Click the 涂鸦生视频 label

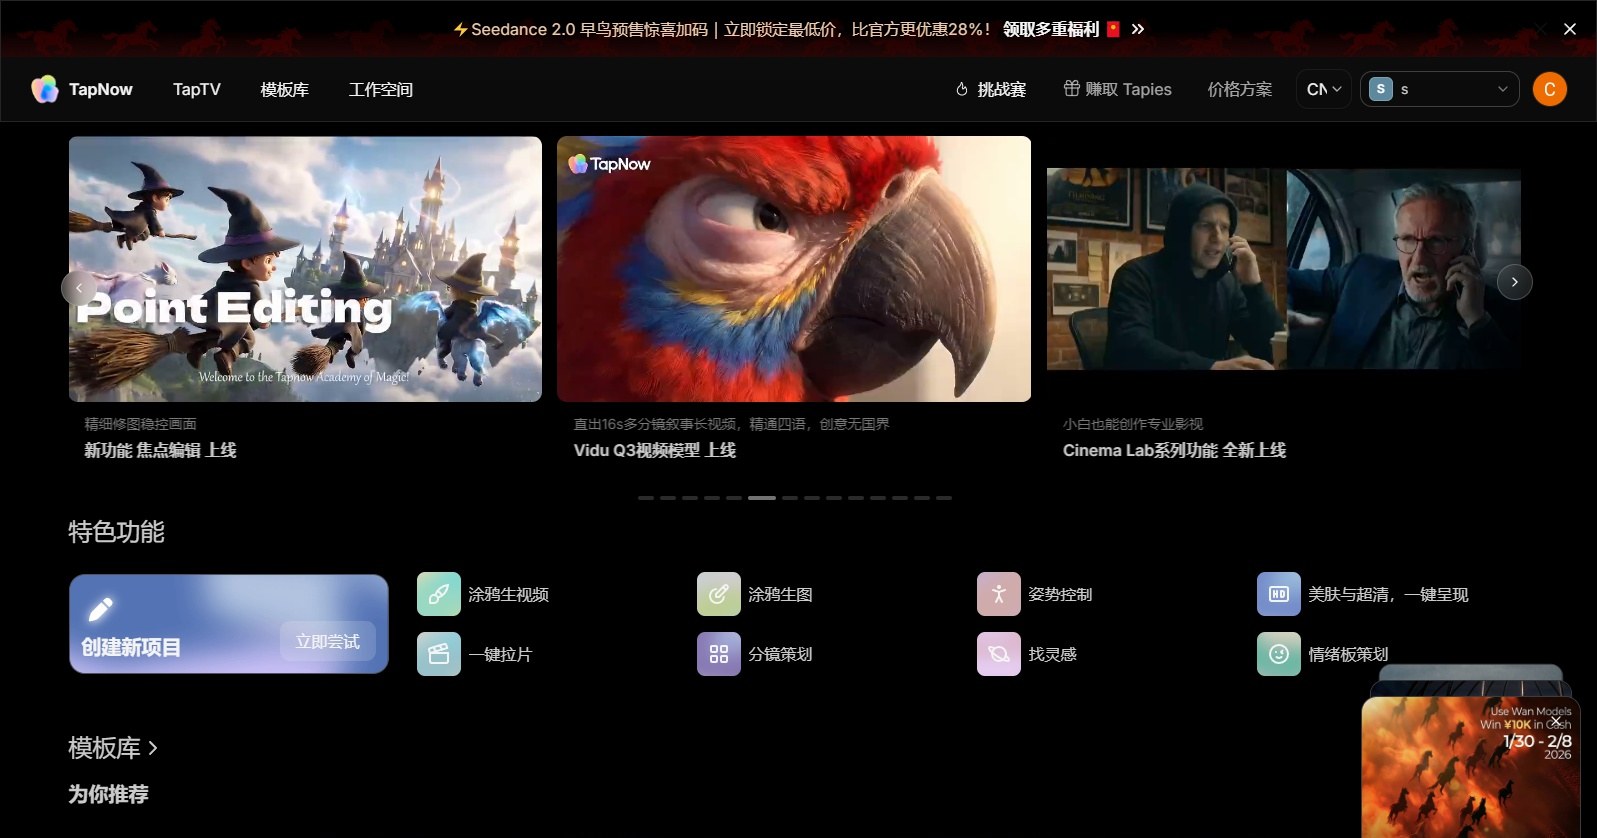point(509,594)
